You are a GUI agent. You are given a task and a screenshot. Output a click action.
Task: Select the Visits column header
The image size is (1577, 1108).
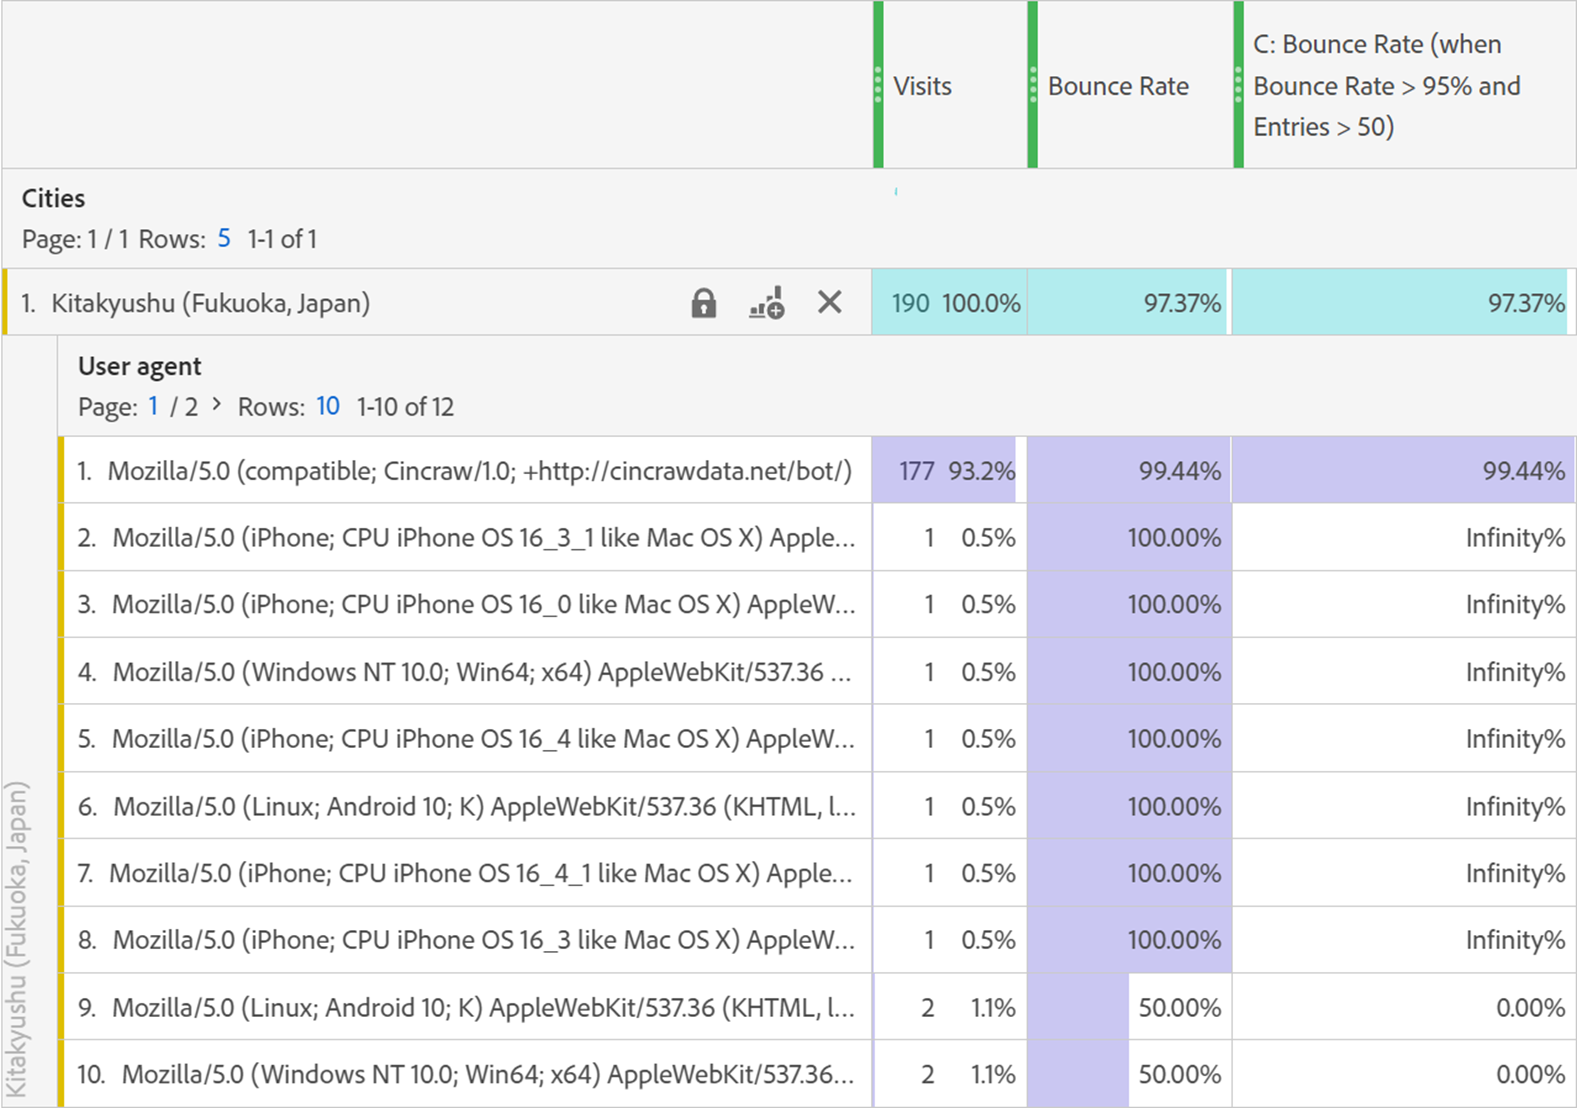tap(950, 85)
